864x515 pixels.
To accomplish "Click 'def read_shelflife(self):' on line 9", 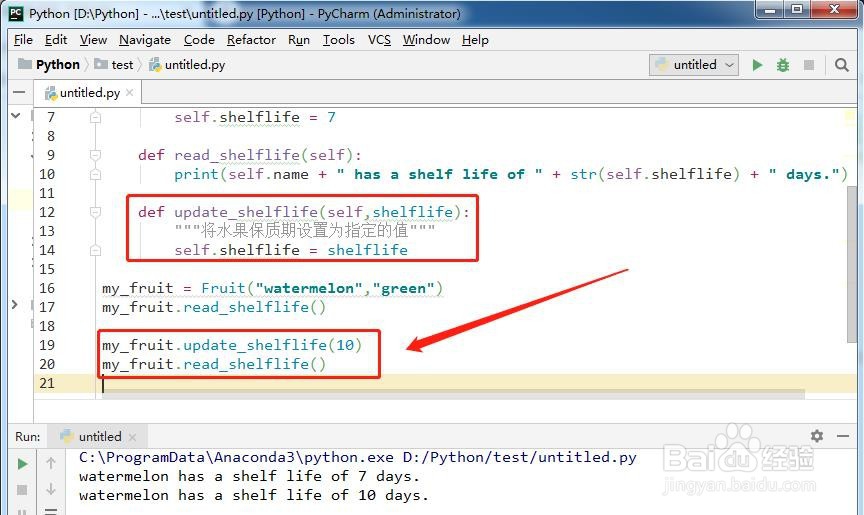I will [x=250, y=155].
